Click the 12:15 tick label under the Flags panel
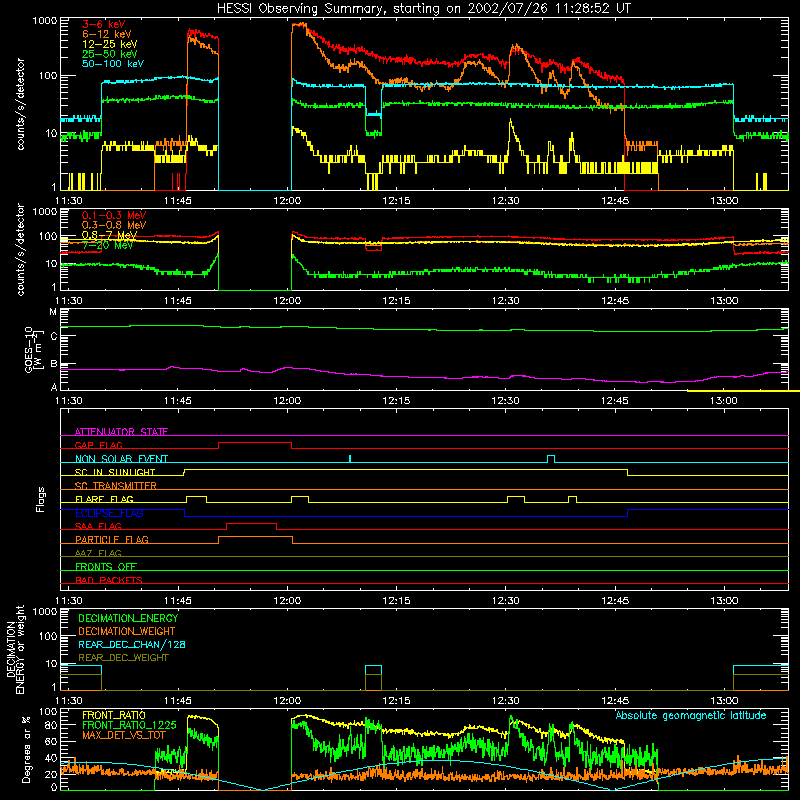Viewport: 800px width, 800px height. pyautogui.click(x=396, y=601)
